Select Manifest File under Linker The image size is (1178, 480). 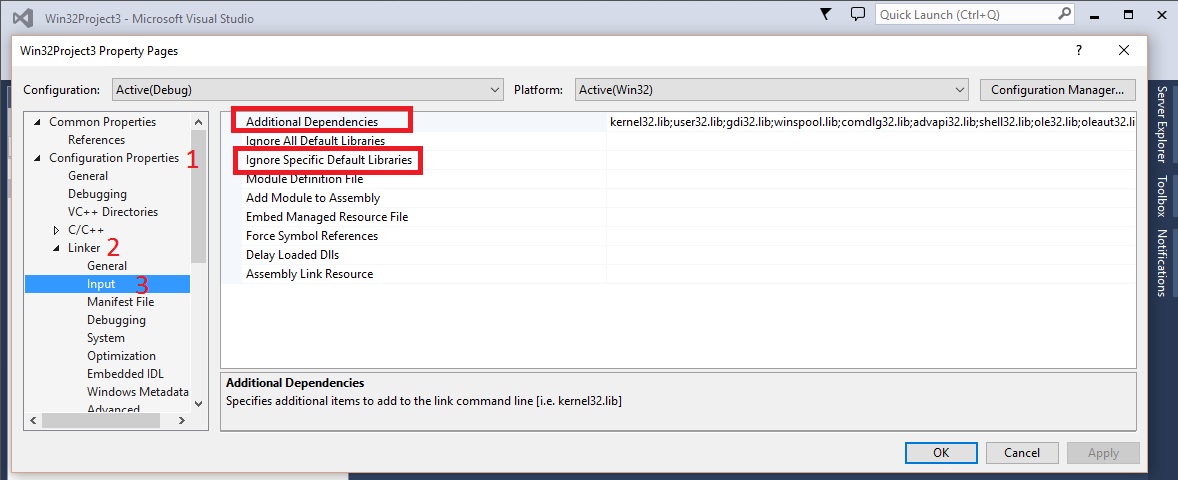coord(120,302)
